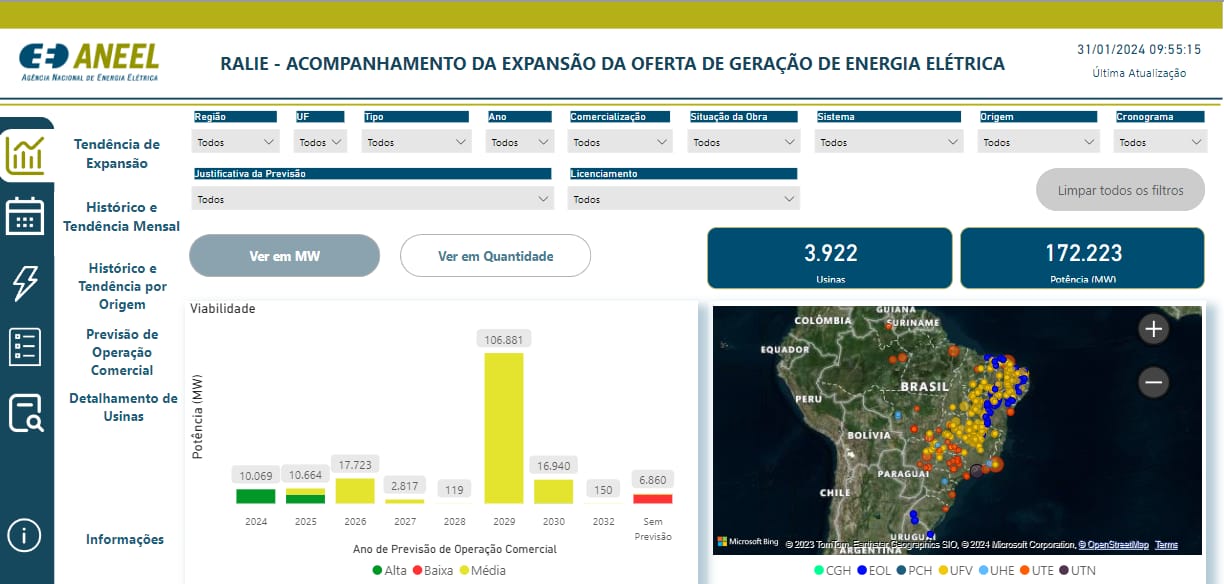1224x584 pixels.
Task: Switch view to Ver em Quantidade
Action: 495,256
